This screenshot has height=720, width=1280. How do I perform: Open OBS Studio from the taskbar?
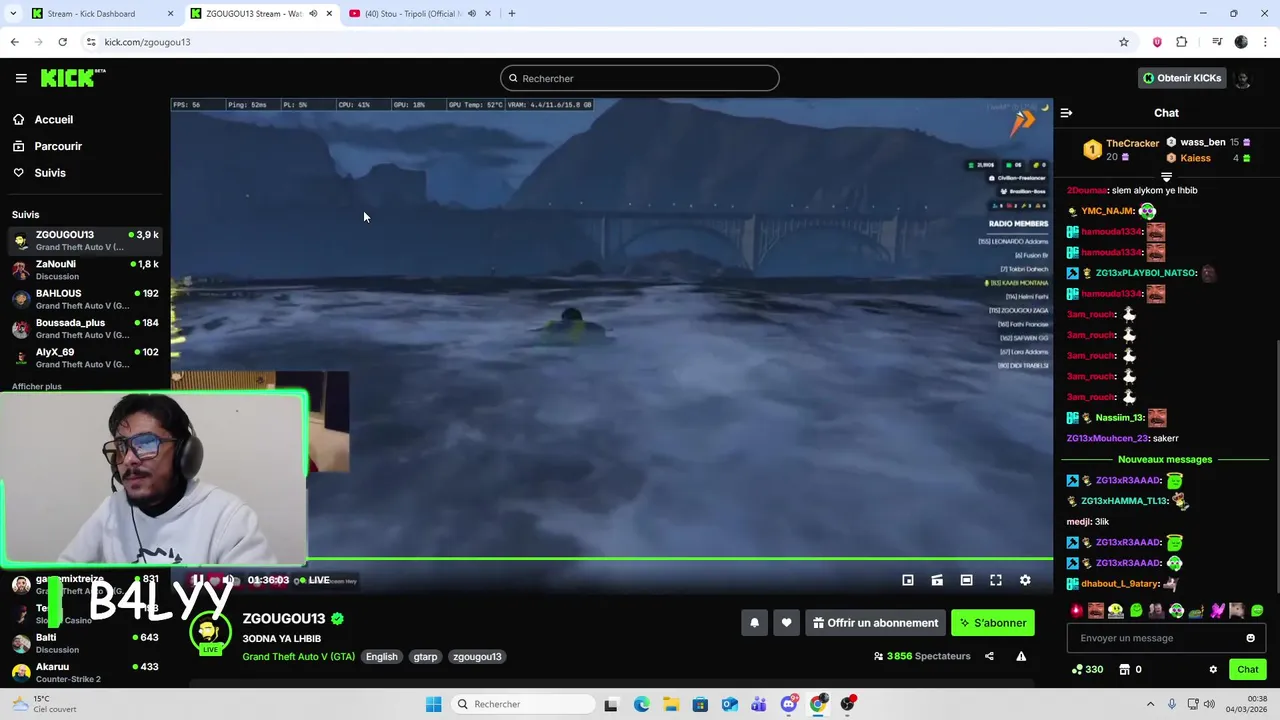848,704
